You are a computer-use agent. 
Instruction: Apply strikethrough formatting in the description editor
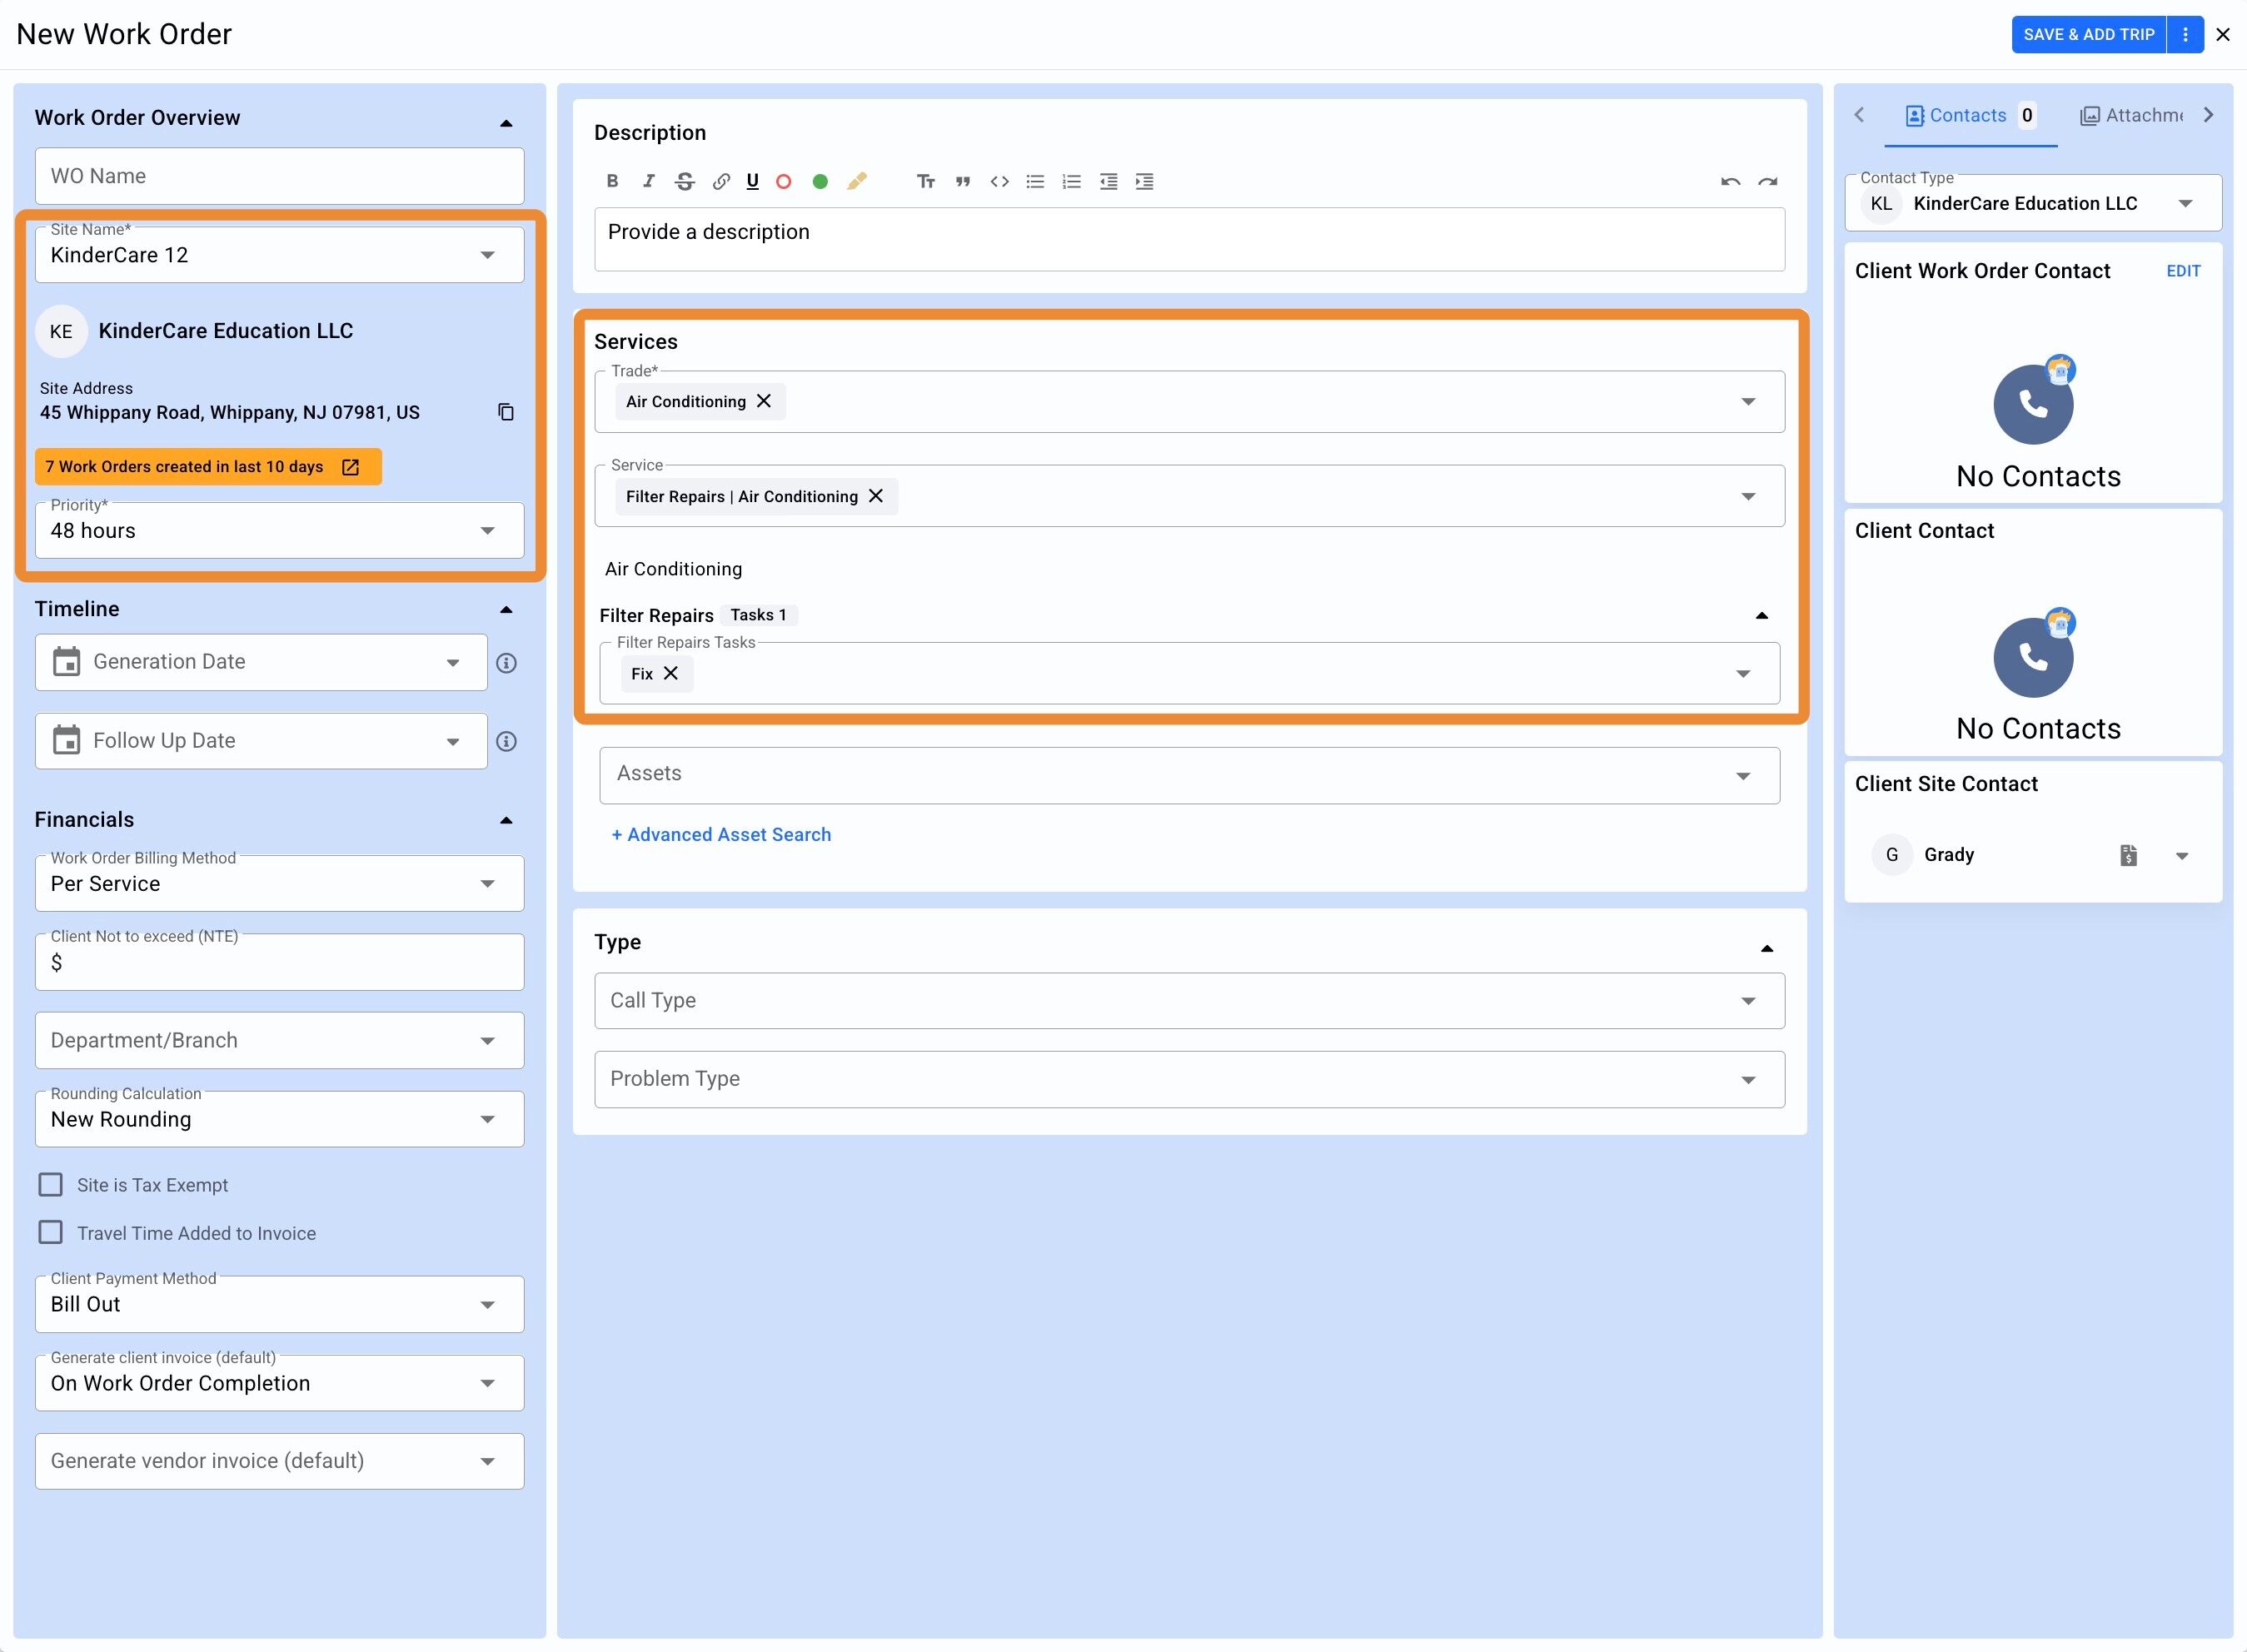point(684,181)
